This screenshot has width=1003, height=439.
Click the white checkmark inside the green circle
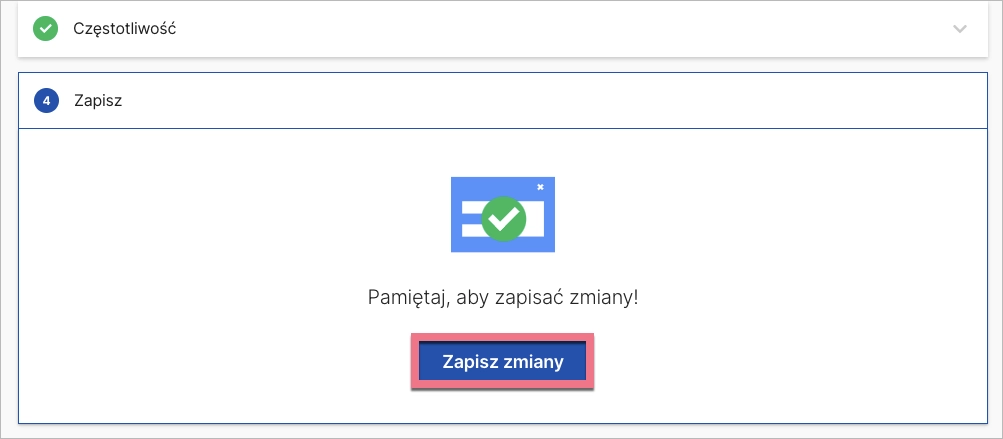(x=503, y=219)
